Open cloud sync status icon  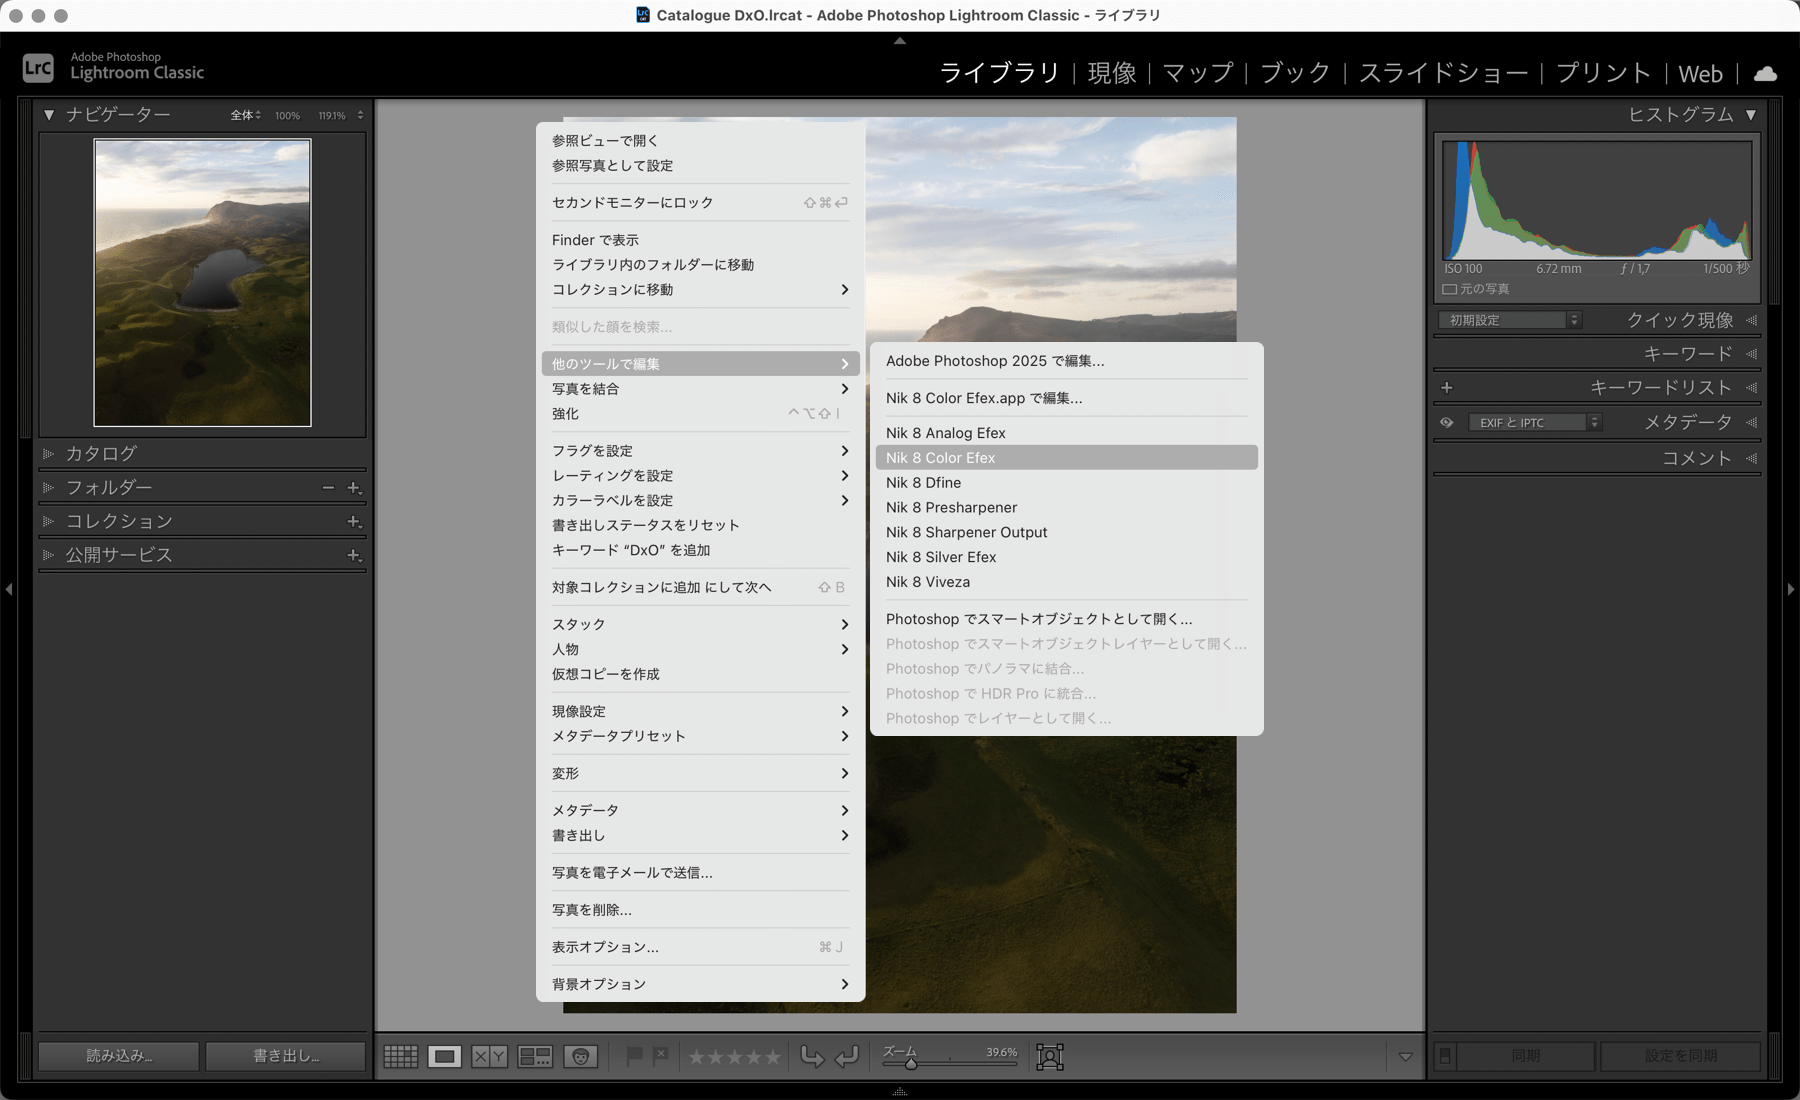[1766, 74]
